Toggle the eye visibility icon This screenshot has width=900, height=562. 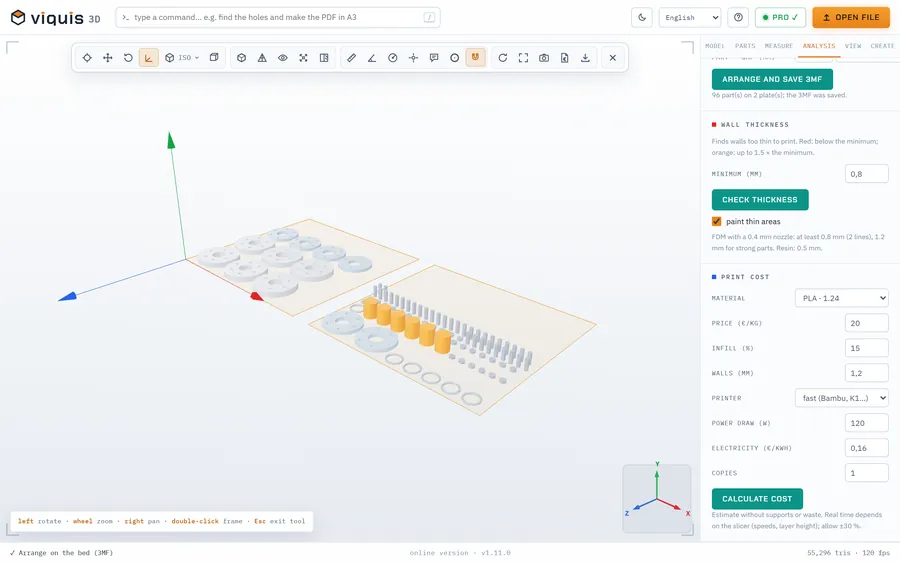[x=283, y=57]
